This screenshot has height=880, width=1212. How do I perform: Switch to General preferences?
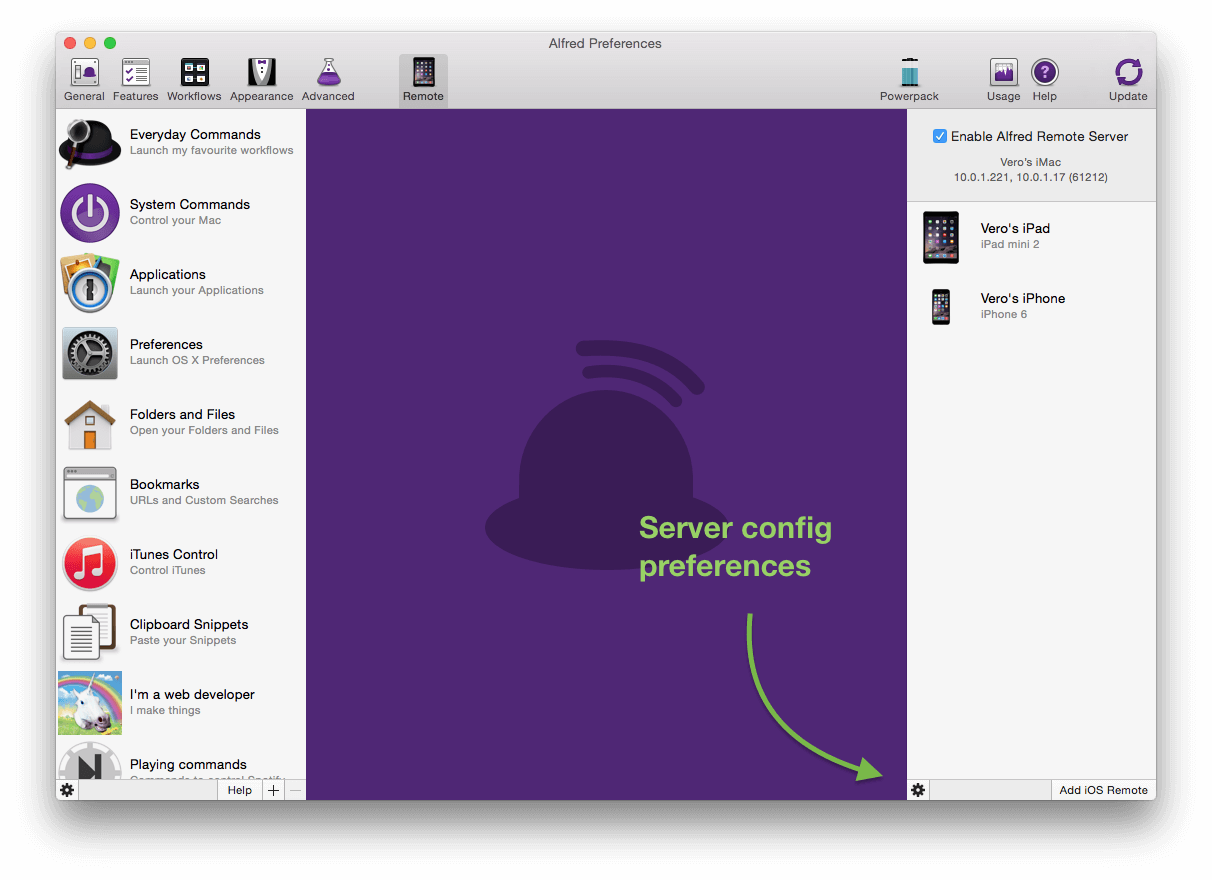pos(84,79)
